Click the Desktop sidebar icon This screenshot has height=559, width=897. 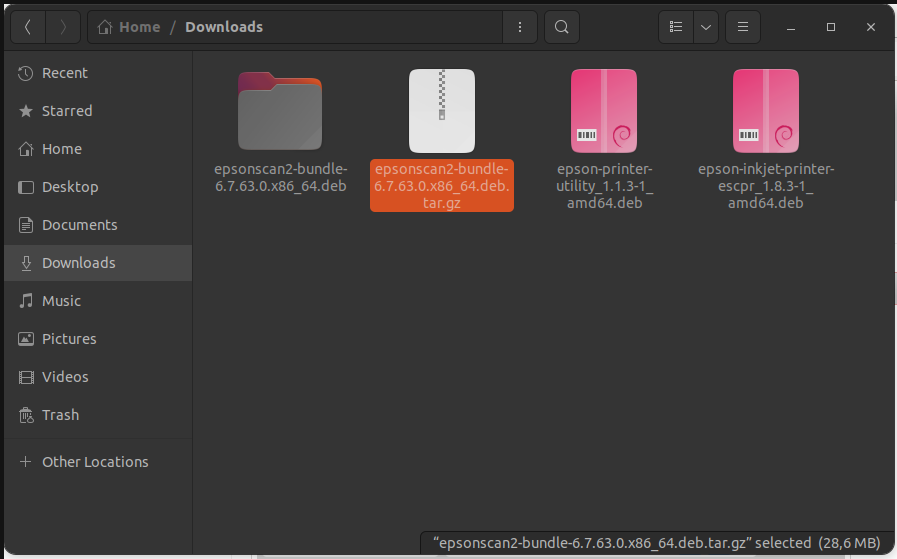click(x=26, y=187)
